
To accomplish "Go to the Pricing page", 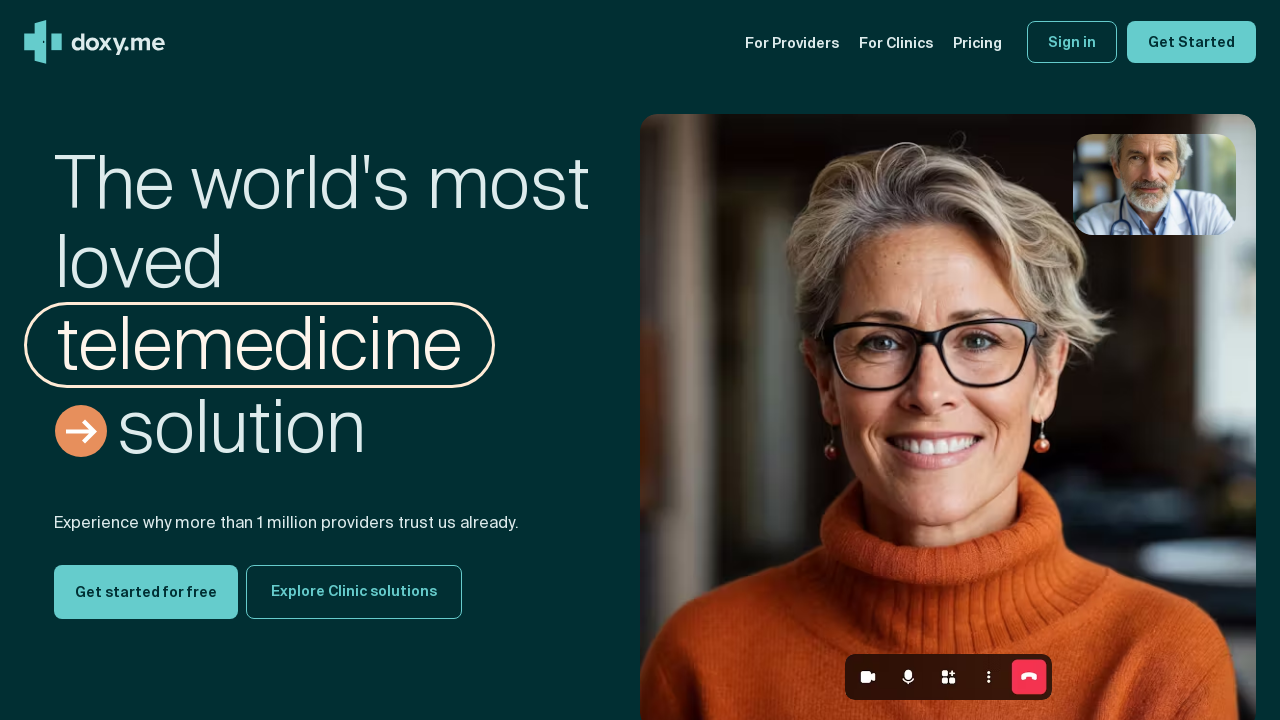I will (x=977, y=42).
